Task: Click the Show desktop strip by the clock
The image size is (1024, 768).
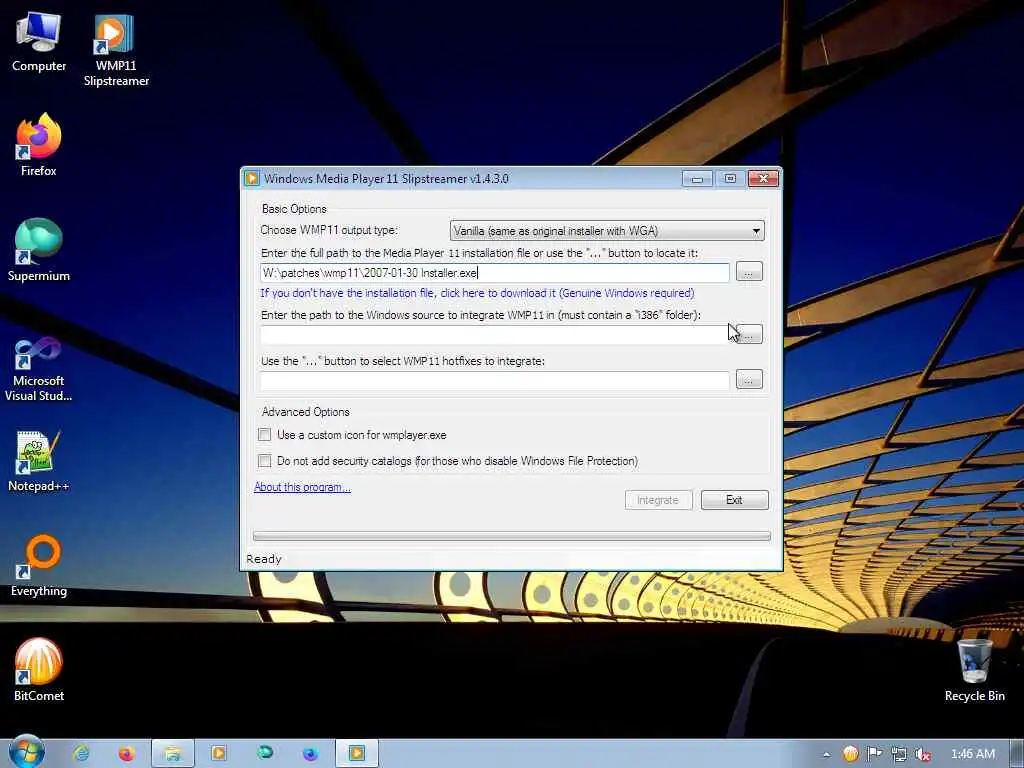Action: pyautogui.click(x=1017, y=754)
